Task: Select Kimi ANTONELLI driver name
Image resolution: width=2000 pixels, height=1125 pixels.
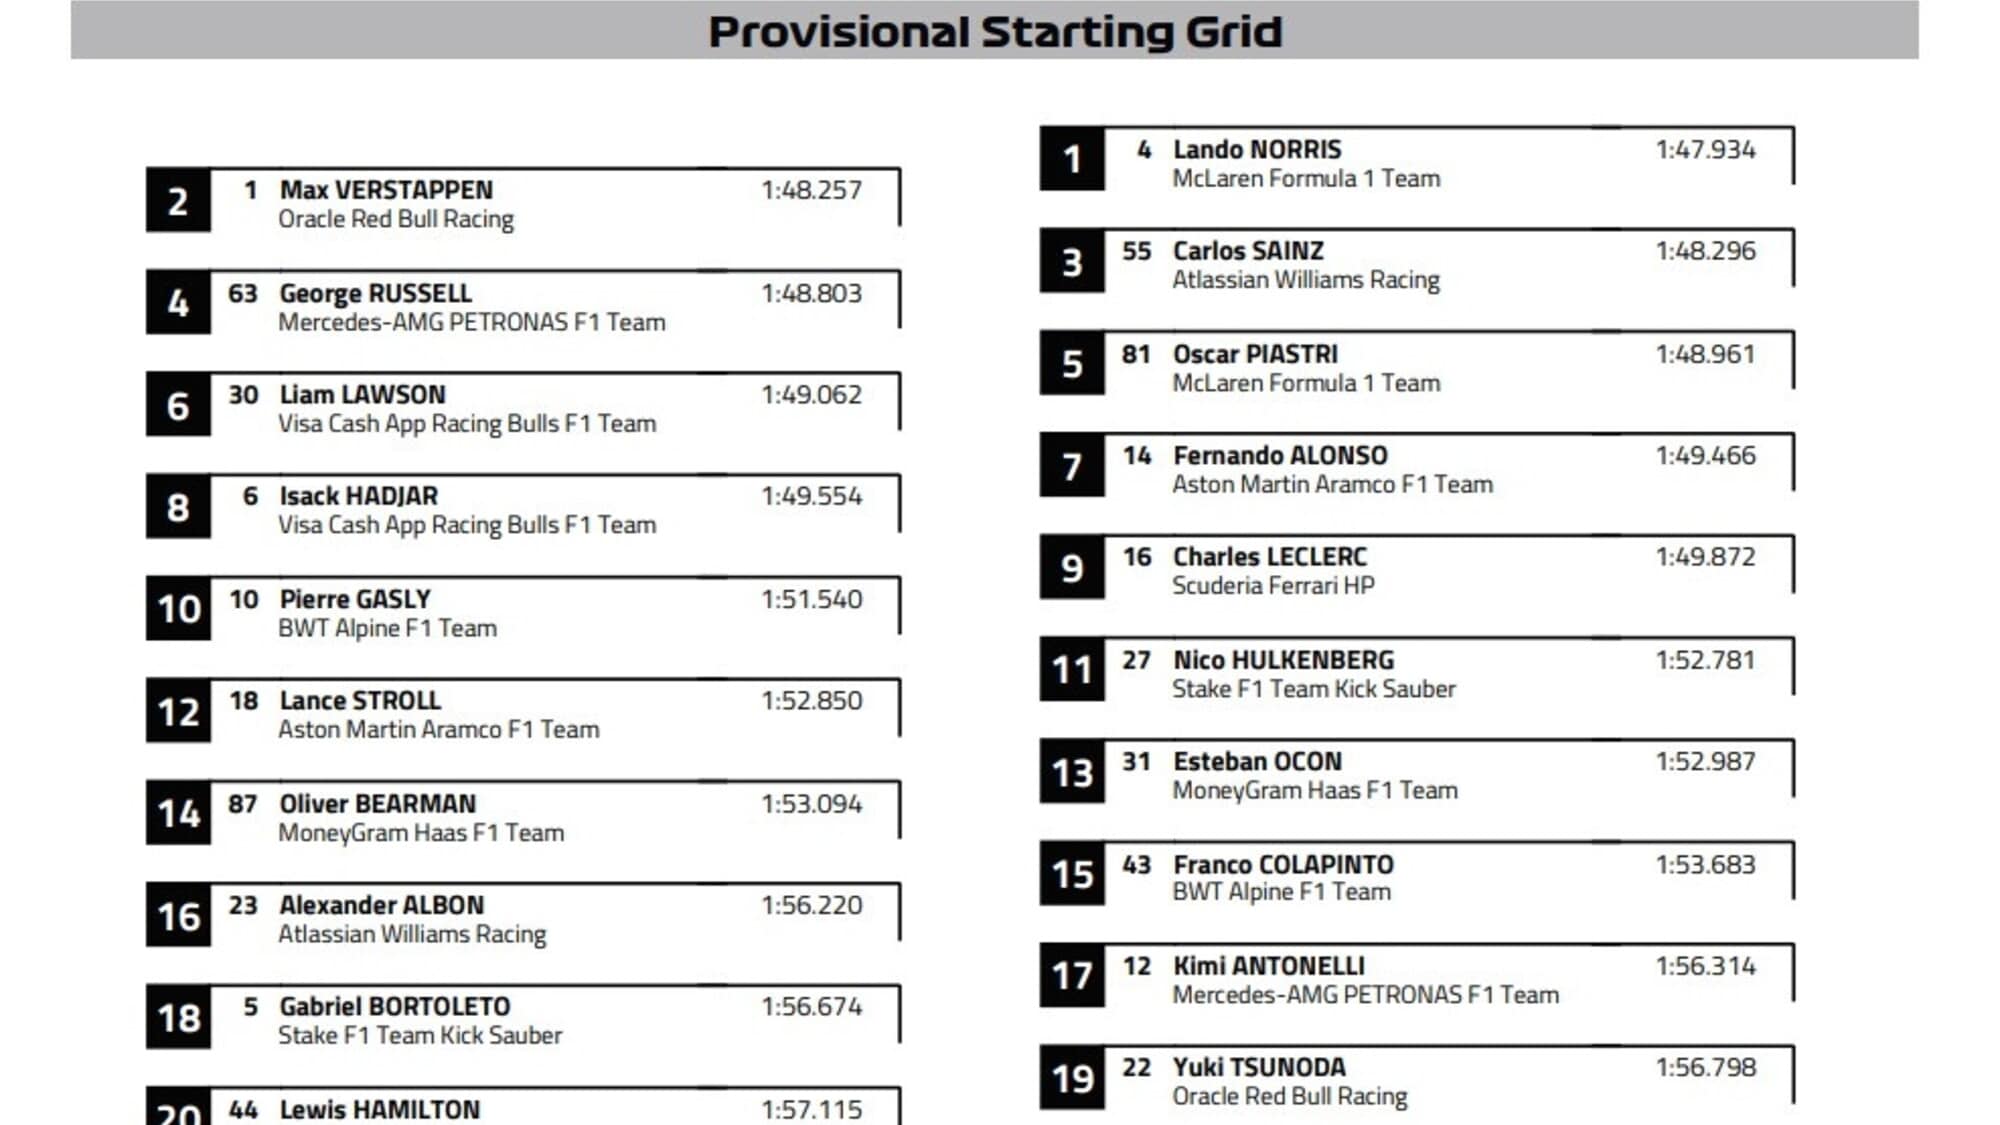Action: point(1268,966)
